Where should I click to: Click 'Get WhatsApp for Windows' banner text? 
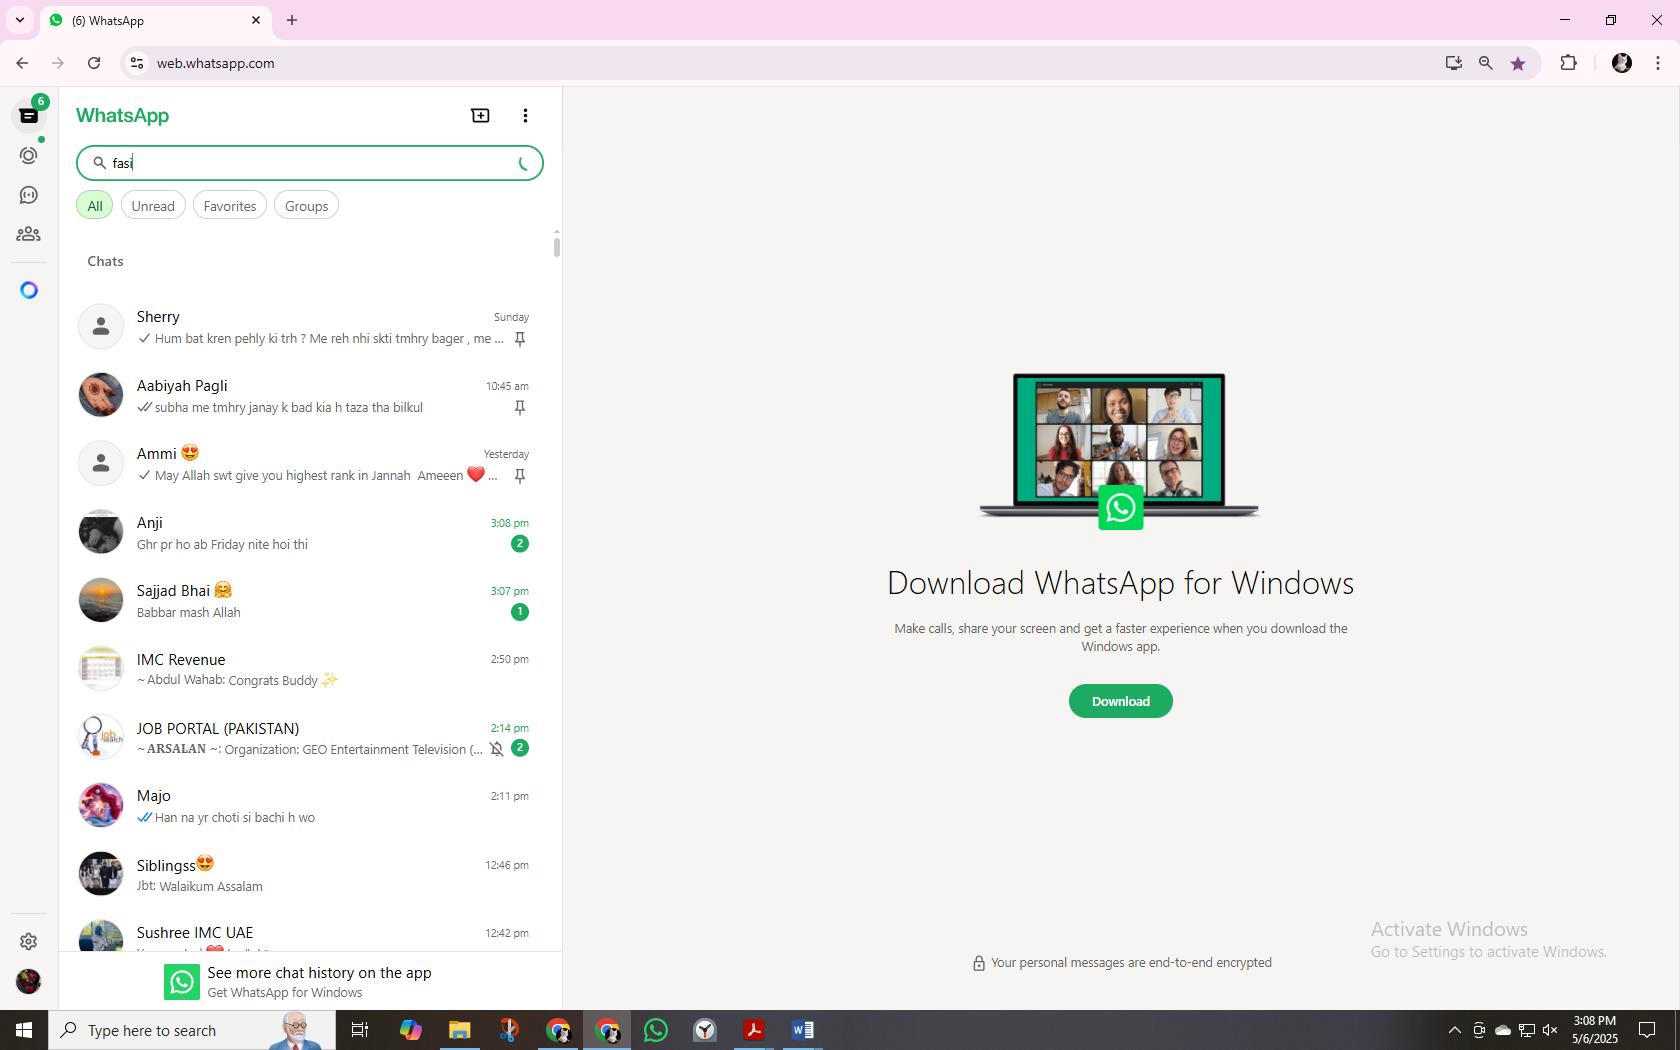tap(285, 993)
